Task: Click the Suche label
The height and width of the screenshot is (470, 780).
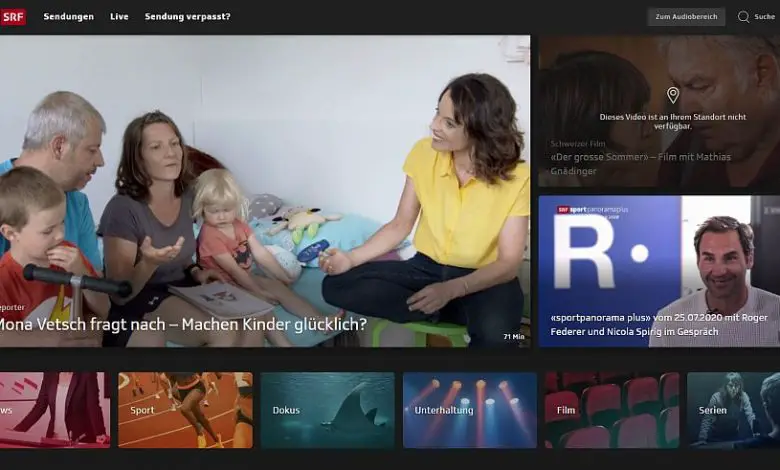Action: pos(765,17)
